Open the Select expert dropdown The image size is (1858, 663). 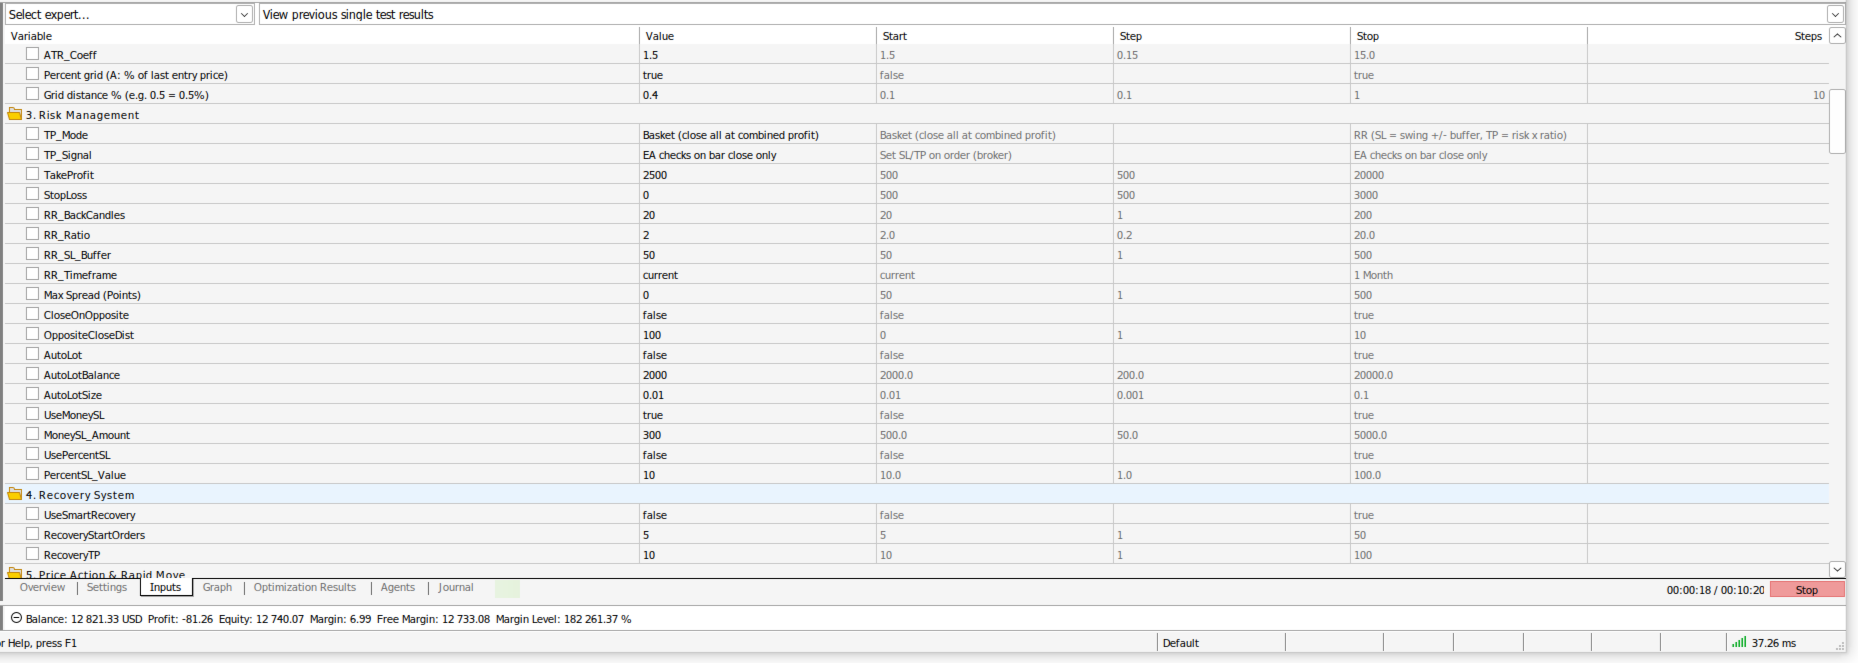(244, 14)
